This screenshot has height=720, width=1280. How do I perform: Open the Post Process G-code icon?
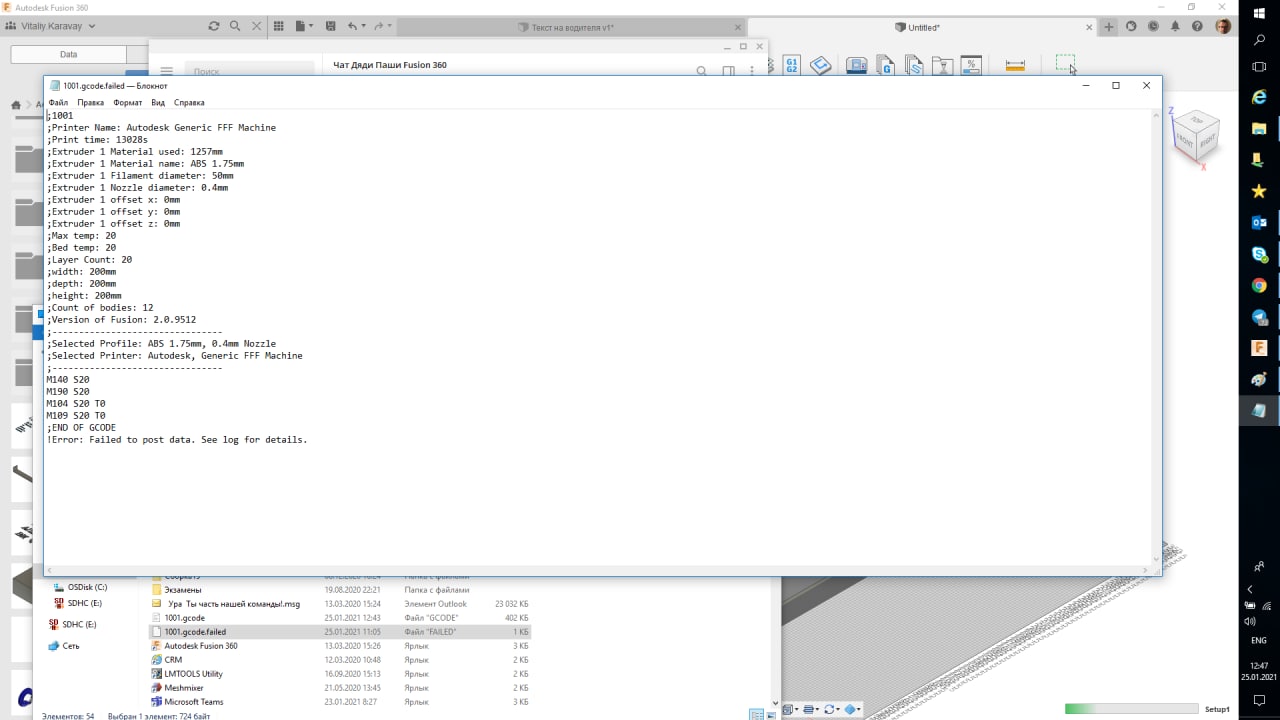point(885,66)
